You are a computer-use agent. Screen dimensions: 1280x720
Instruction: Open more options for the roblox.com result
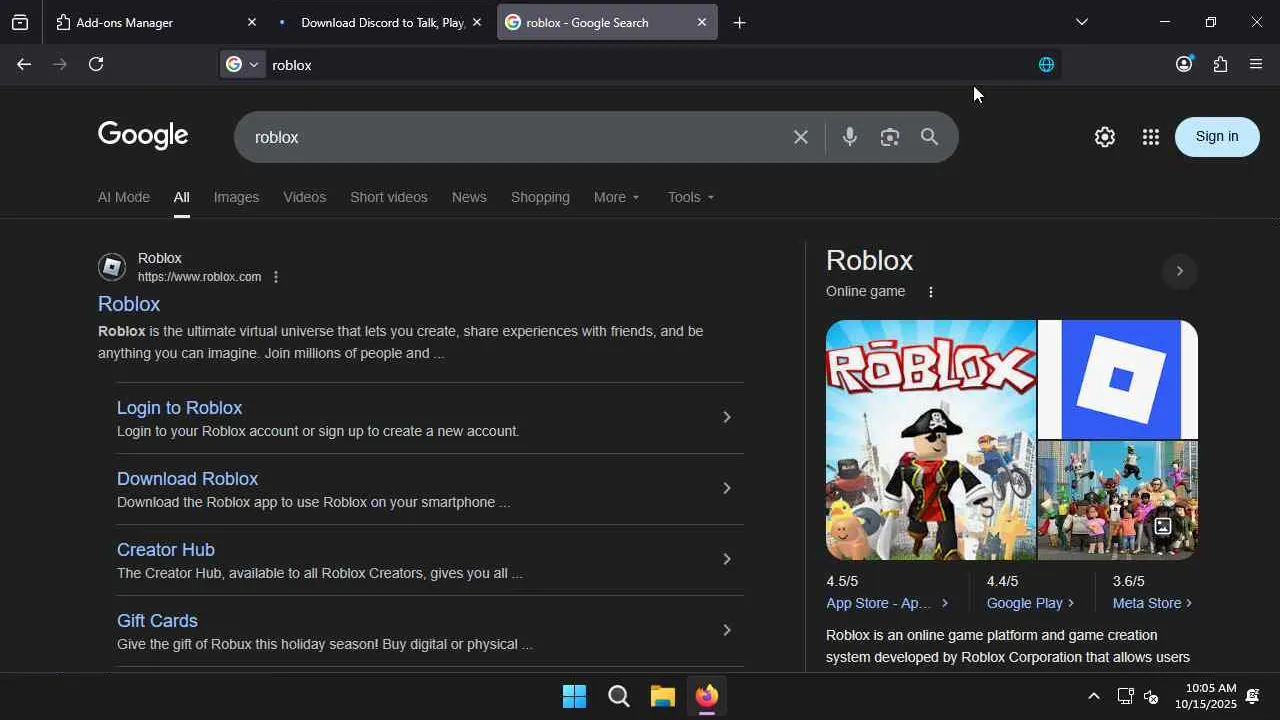(x=276, y=277)
